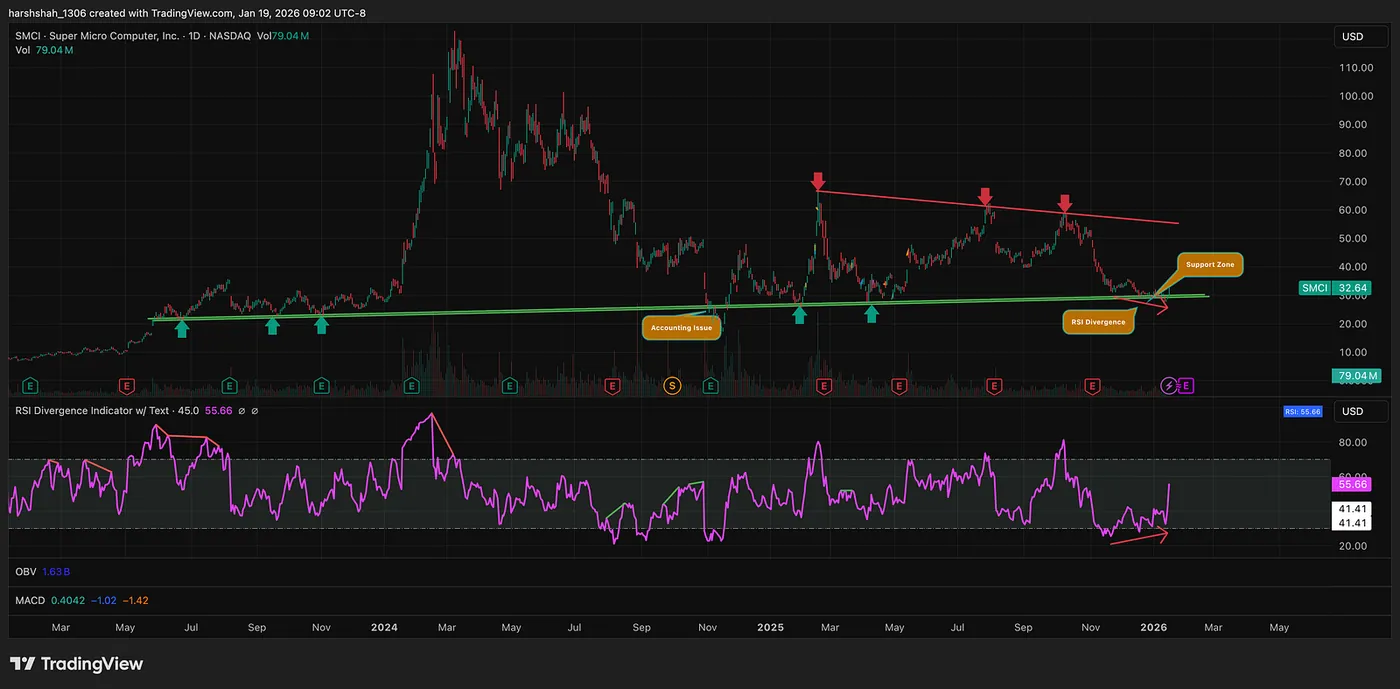Open the green earnings marker just after 2024 label

[x=411, y=385]
